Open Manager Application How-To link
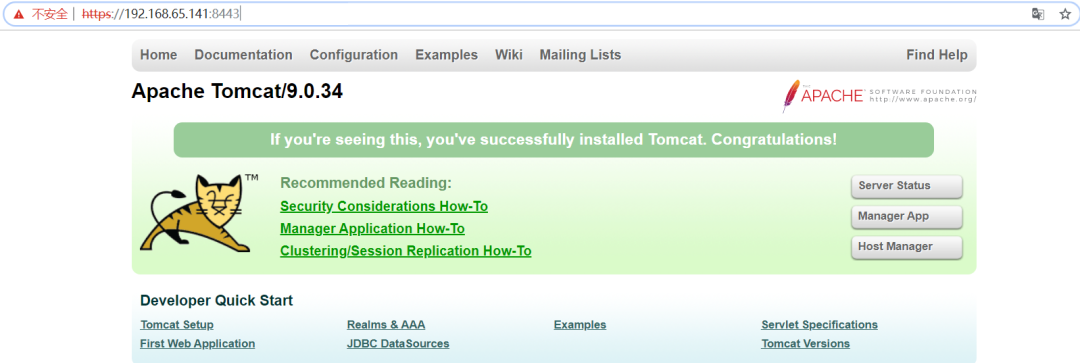 (x=372, y=229)
